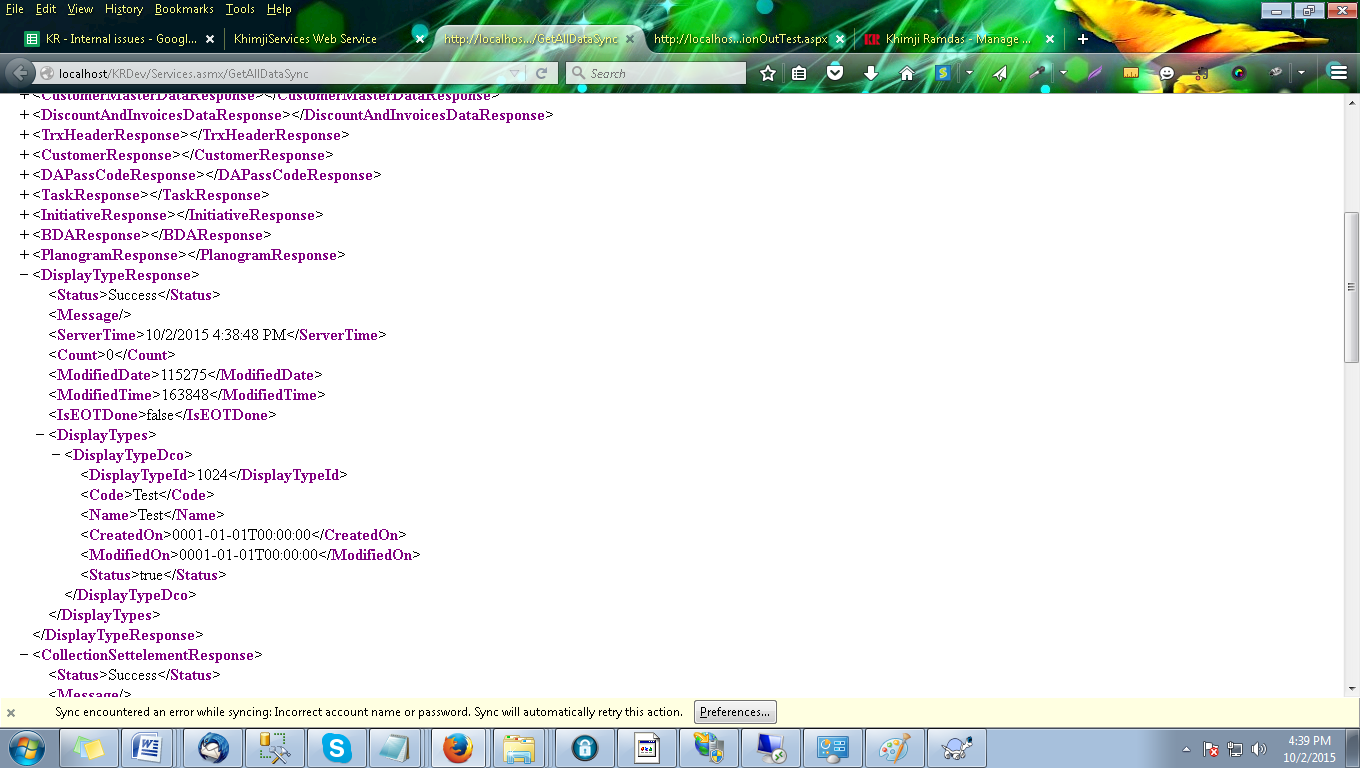Click the Preferences button in sync bar
Image resolution: width=1360 pixels, height=768 pixels.
(x=735, y=712)
